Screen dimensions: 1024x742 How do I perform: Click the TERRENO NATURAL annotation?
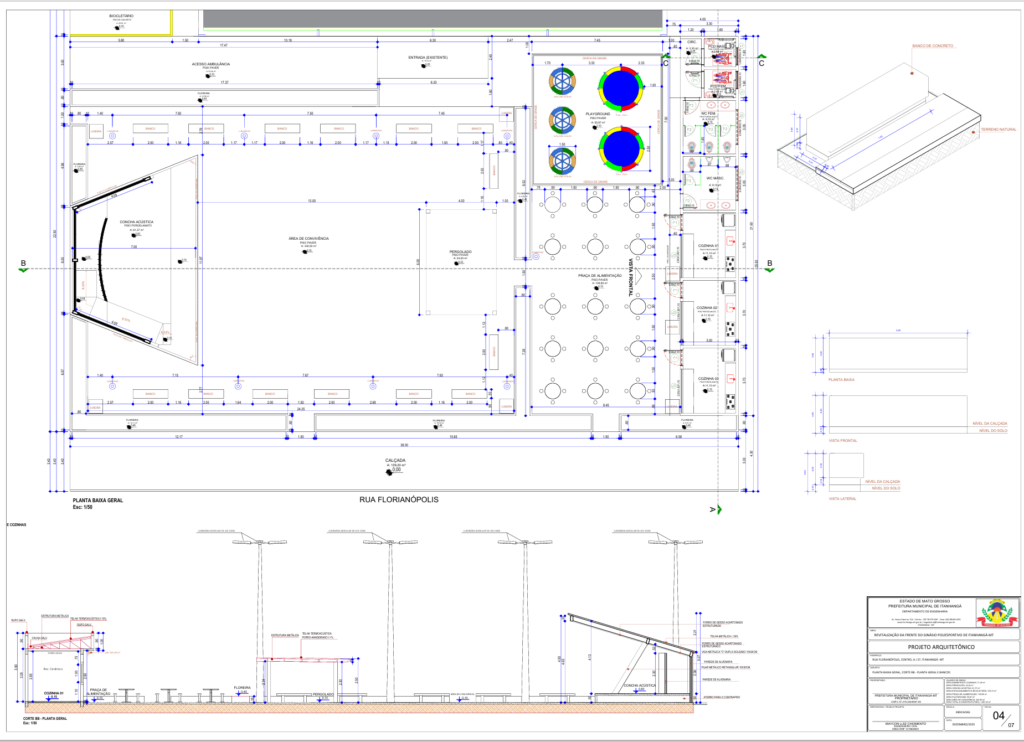[1000, 130]
